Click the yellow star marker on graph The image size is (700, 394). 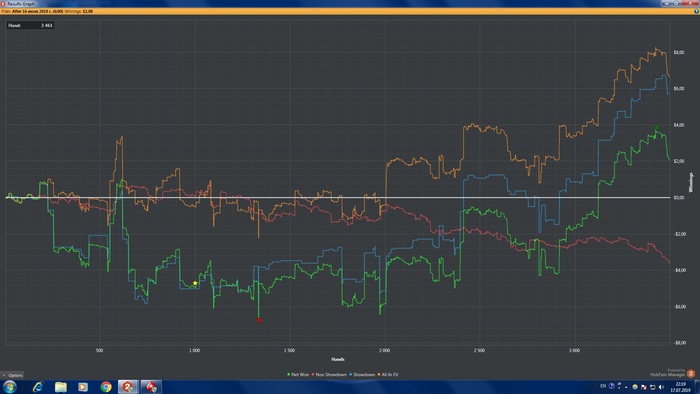pos(195,283)
